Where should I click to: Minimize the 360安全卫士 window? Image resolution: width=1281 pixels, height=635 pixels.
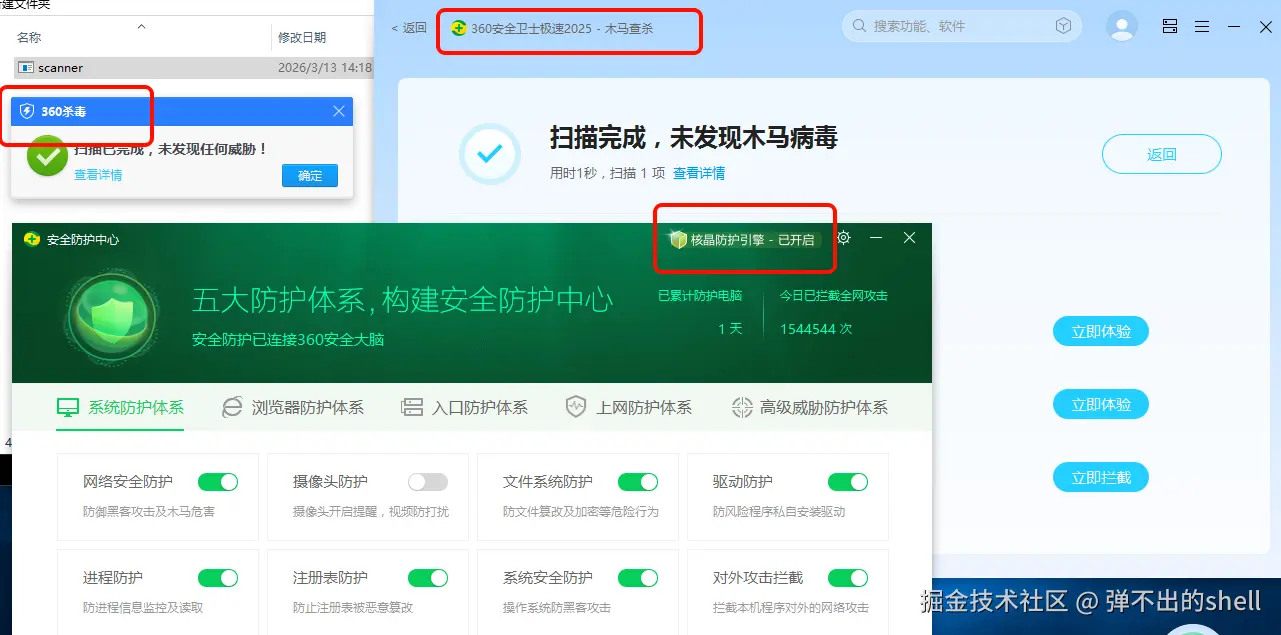pos(1234,27)
